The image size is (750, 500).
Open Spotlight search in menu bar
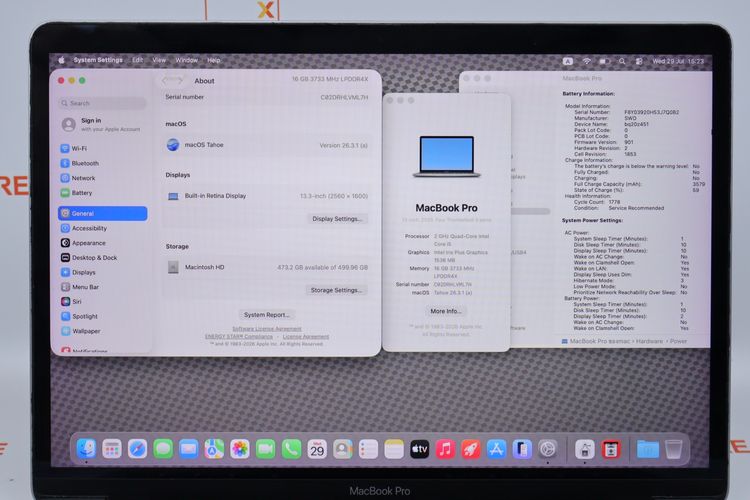click(622, 61)
